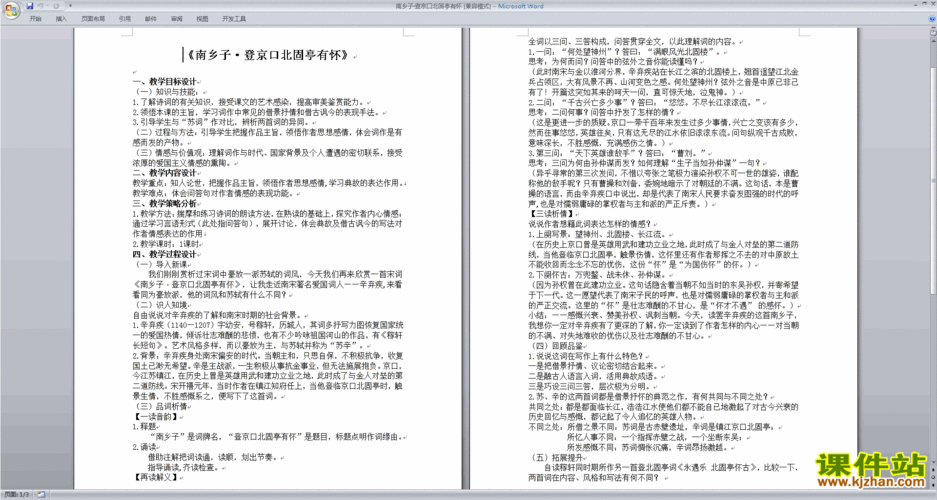
Task: Click the line 2.教学课时：1课时
Action: 166,244
